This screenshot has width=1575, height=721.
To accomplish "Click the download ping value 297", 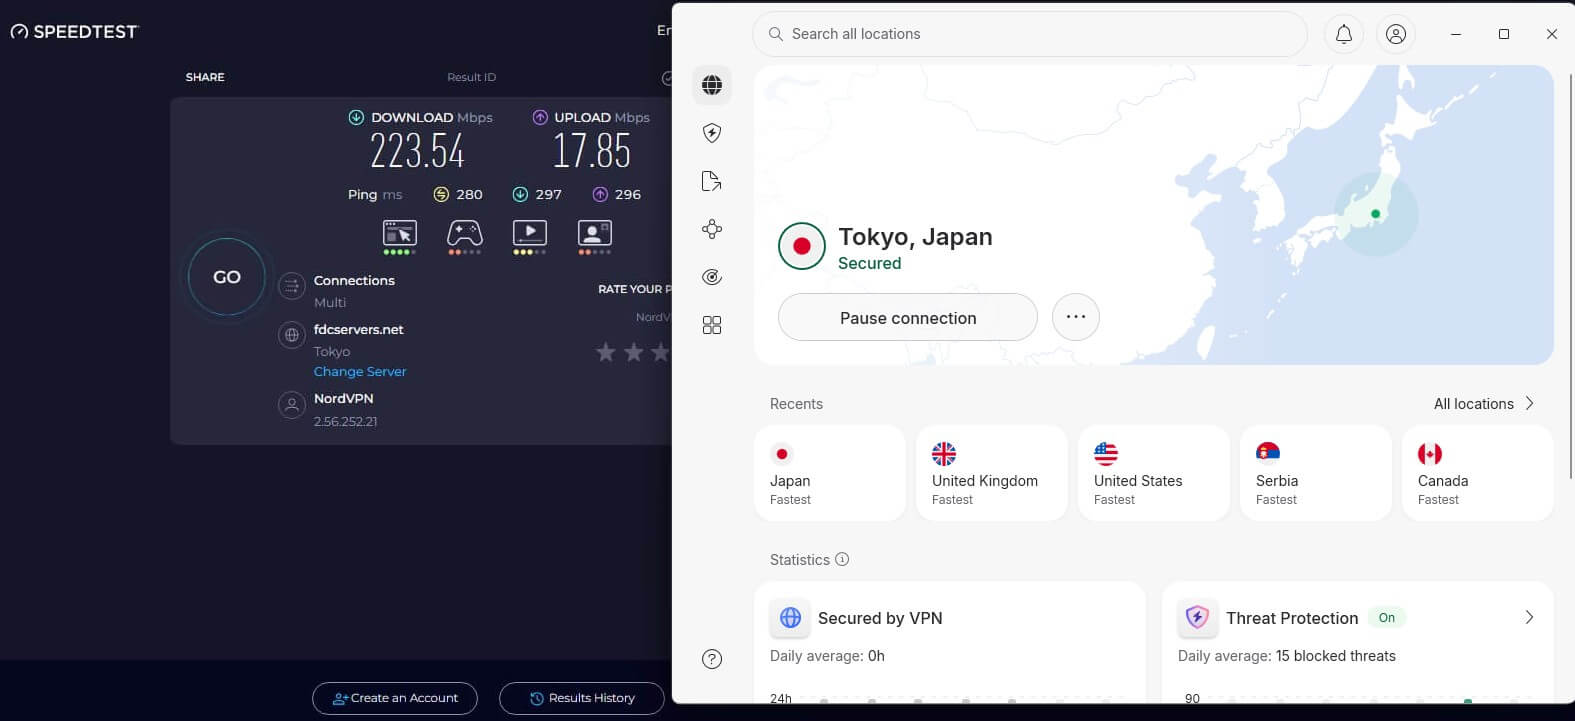I will click(x=548, y=194).
